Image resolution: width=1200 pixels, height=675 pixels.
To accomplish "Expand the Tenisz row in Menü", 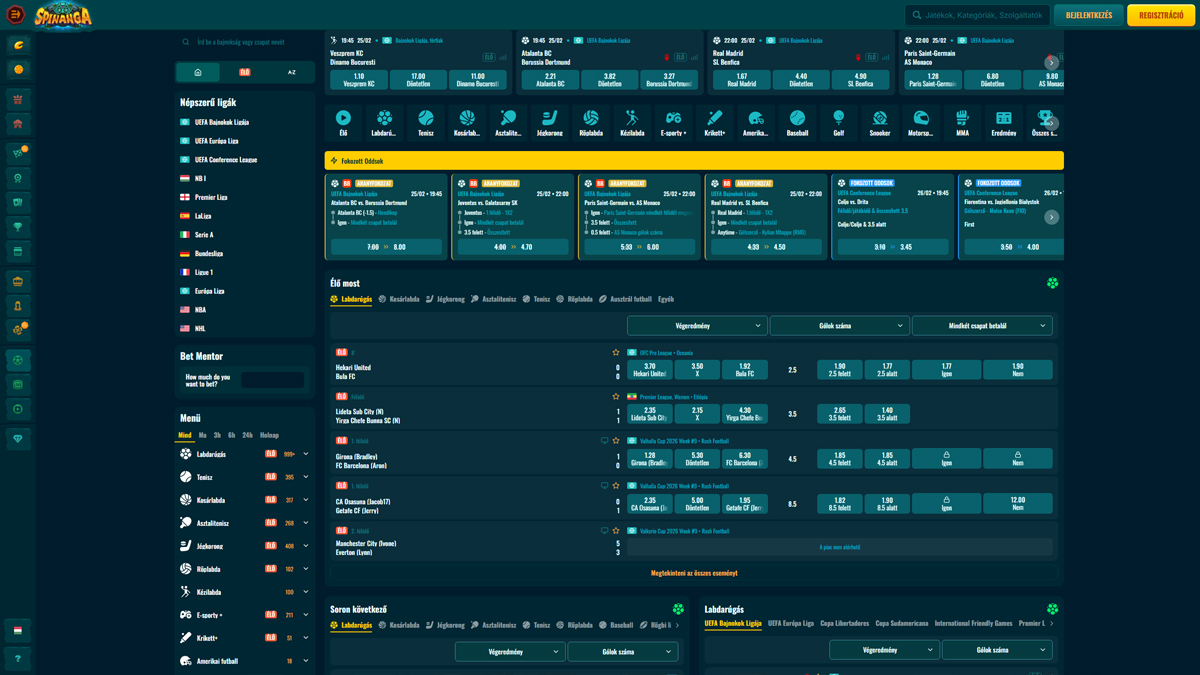I will (305, 477).
